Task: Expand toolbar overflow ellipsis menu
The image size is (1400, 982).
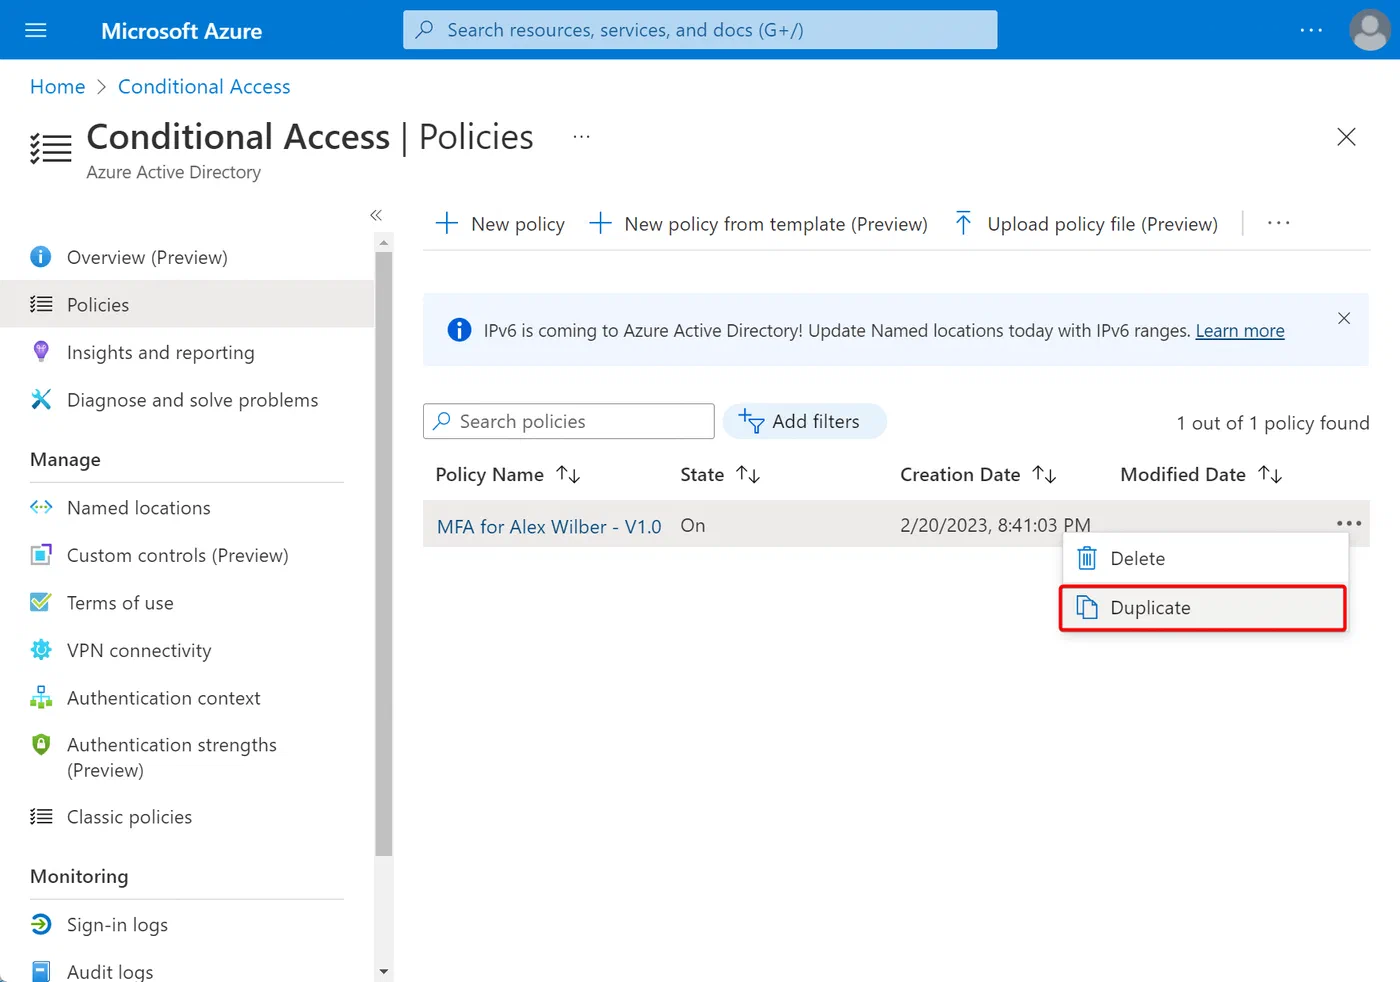Action: (x=1279, y=223)
